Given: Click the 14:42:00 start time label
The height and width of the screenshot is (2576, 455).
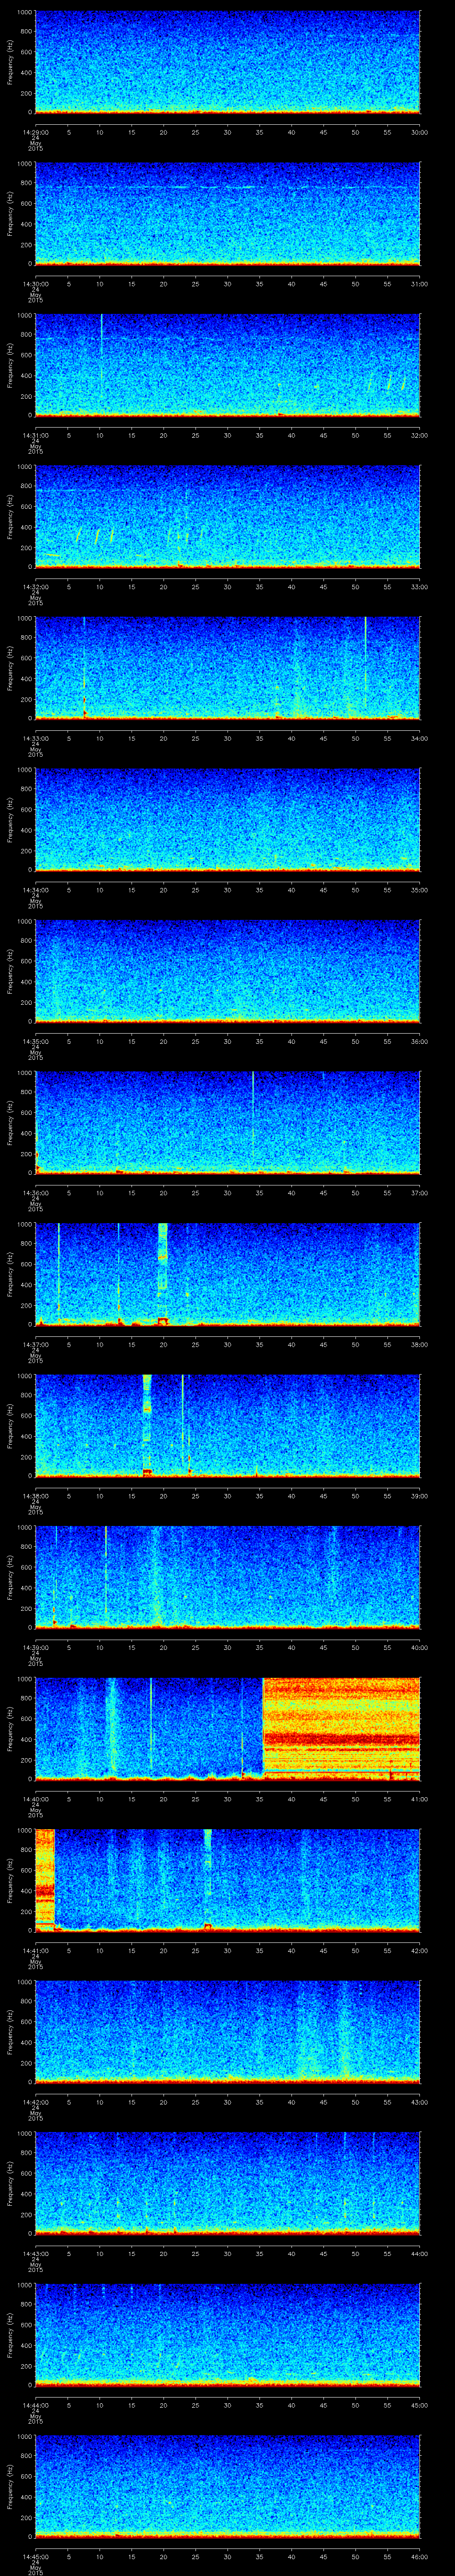Looking at the screenshot, I should tap(35, 2102).
